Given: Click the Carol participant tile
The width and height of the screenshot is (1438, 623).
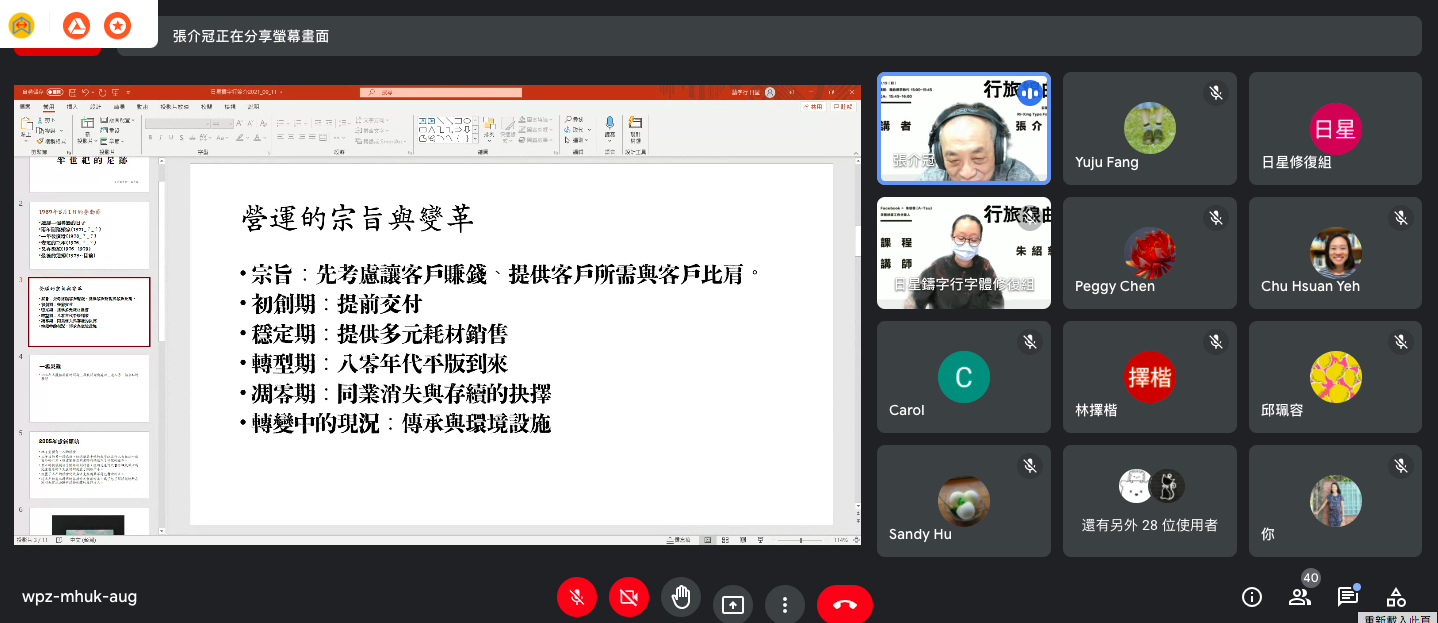Looking at the screenshot, I should pyautogui.click(x=963, y=376).
